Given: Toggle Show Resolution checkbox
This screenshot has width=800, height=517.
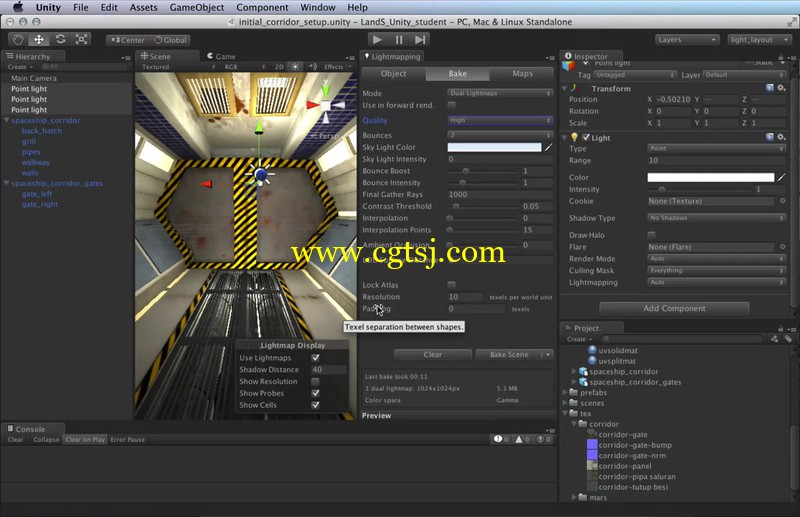Looking at the screenshot, I should click(315, 381).
